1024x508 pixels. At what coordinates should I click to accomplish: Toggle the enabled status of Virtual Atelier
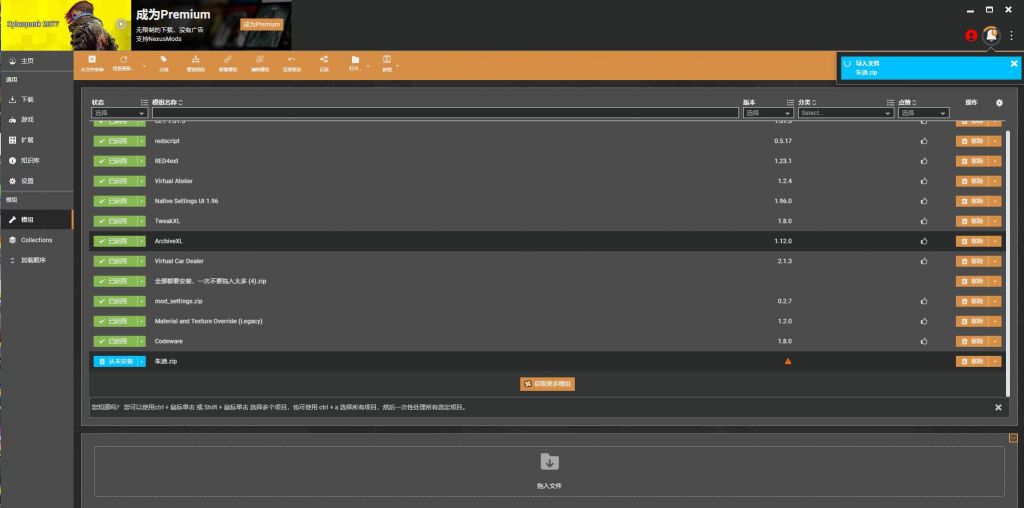(x=115, y=181)
